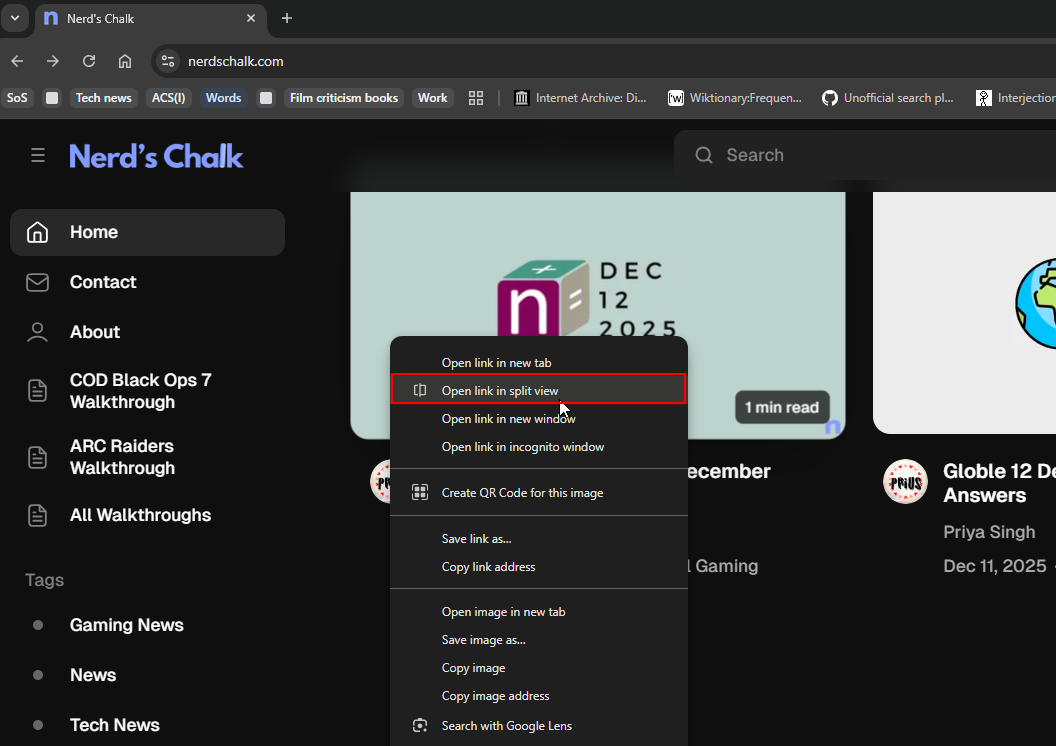
Task: Toggle the hamburger sidebar menu icon
Action: click(x=38, y=155)
